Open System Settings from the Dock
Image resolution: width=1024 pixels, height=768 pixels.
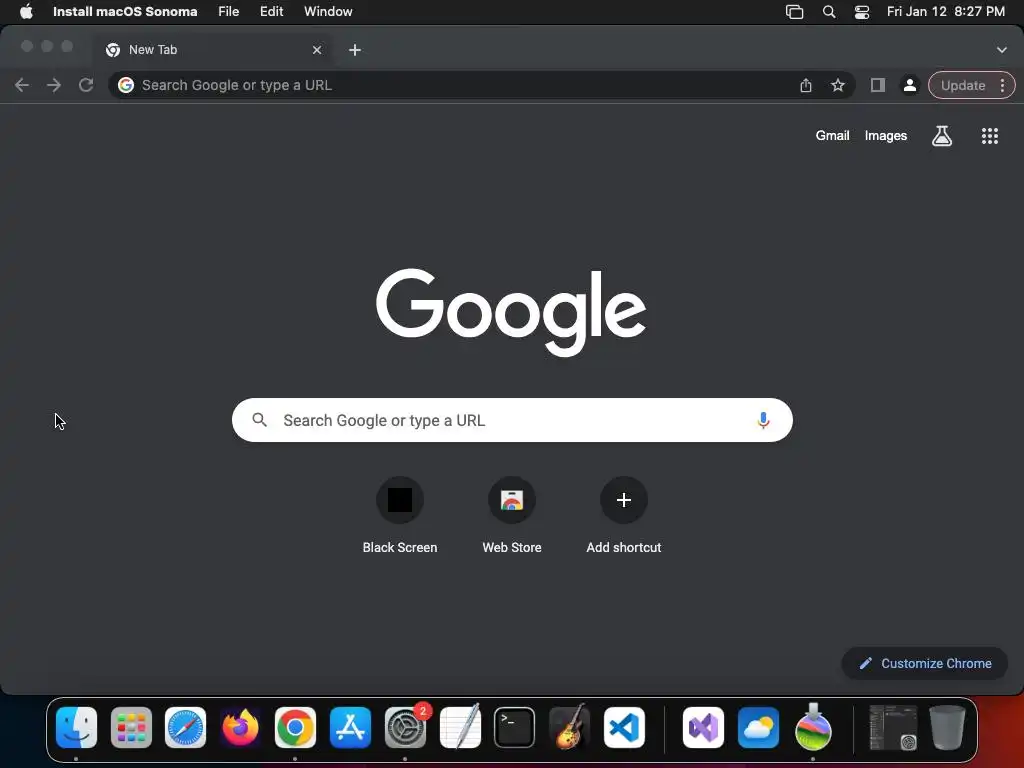pyautogui.click(x=406, y=727)
